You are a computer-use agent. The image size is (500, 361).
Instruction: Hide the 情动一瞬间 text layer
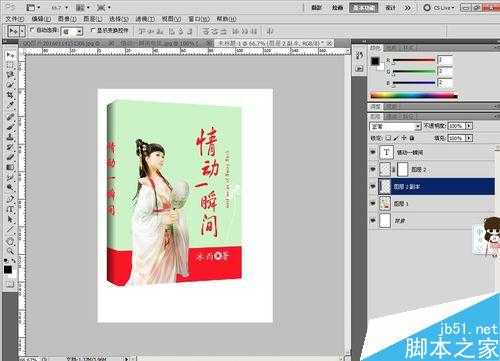(x=373, y=152)
